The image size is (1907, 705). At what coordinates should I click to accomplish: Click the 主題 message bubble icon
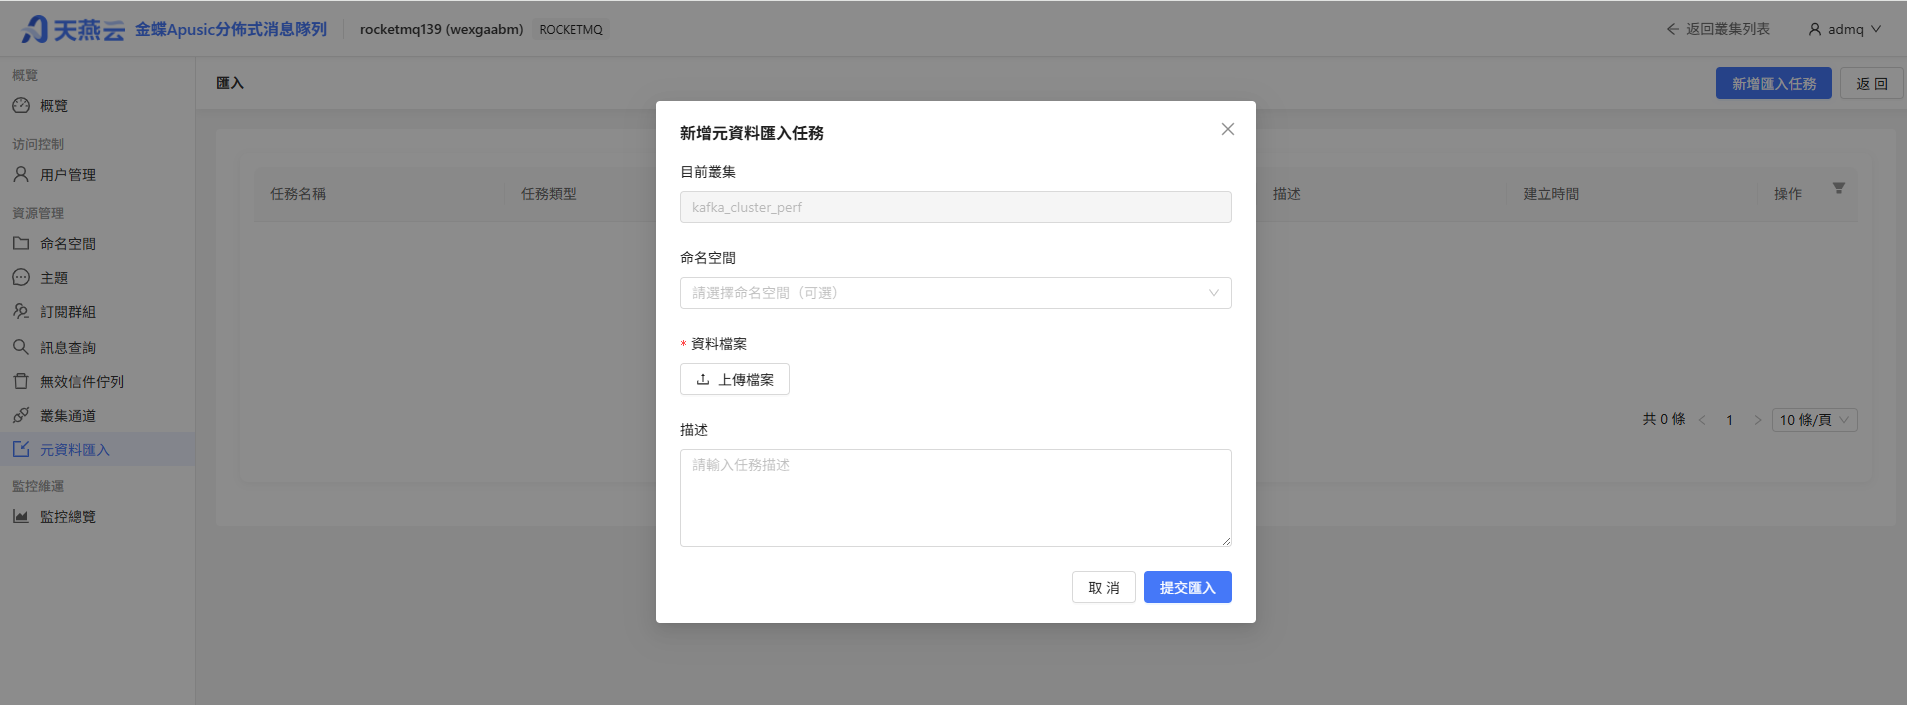coord(21,277)
